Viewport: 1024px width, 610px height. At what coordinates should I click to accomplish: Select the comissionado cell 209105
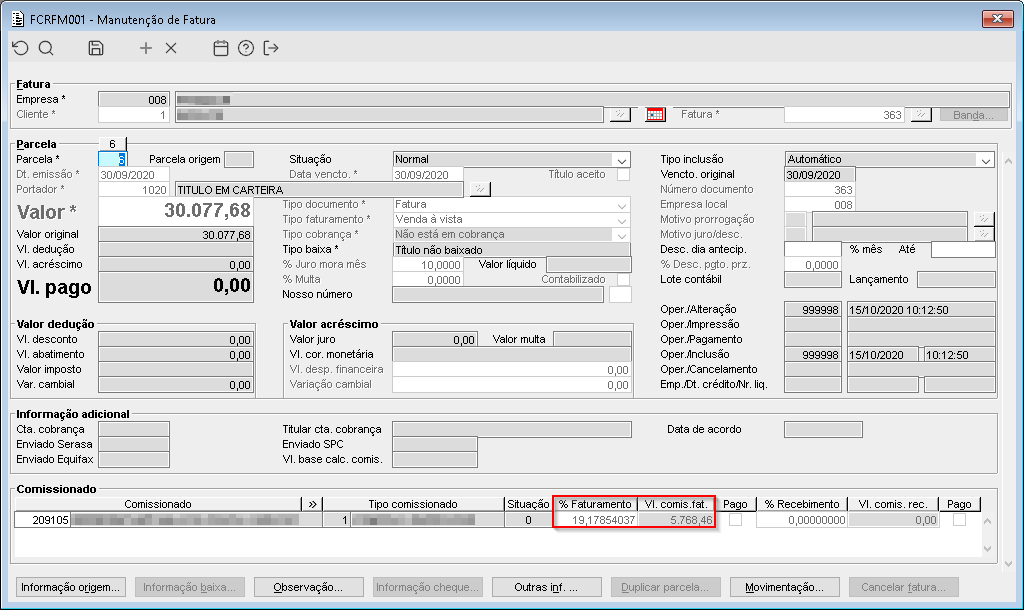42,520
